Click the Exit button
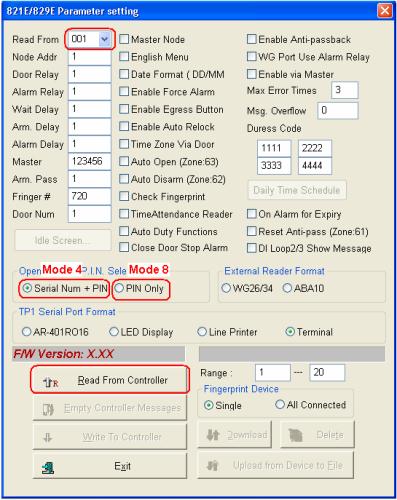The height and width of the screenshot is (500, 397). point(110,466)
